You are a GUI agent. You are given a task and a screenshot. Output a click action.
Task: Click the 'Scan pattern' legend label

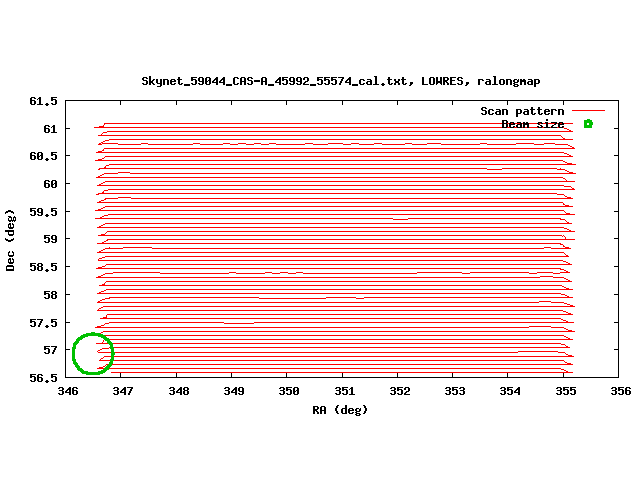[522, 111]
